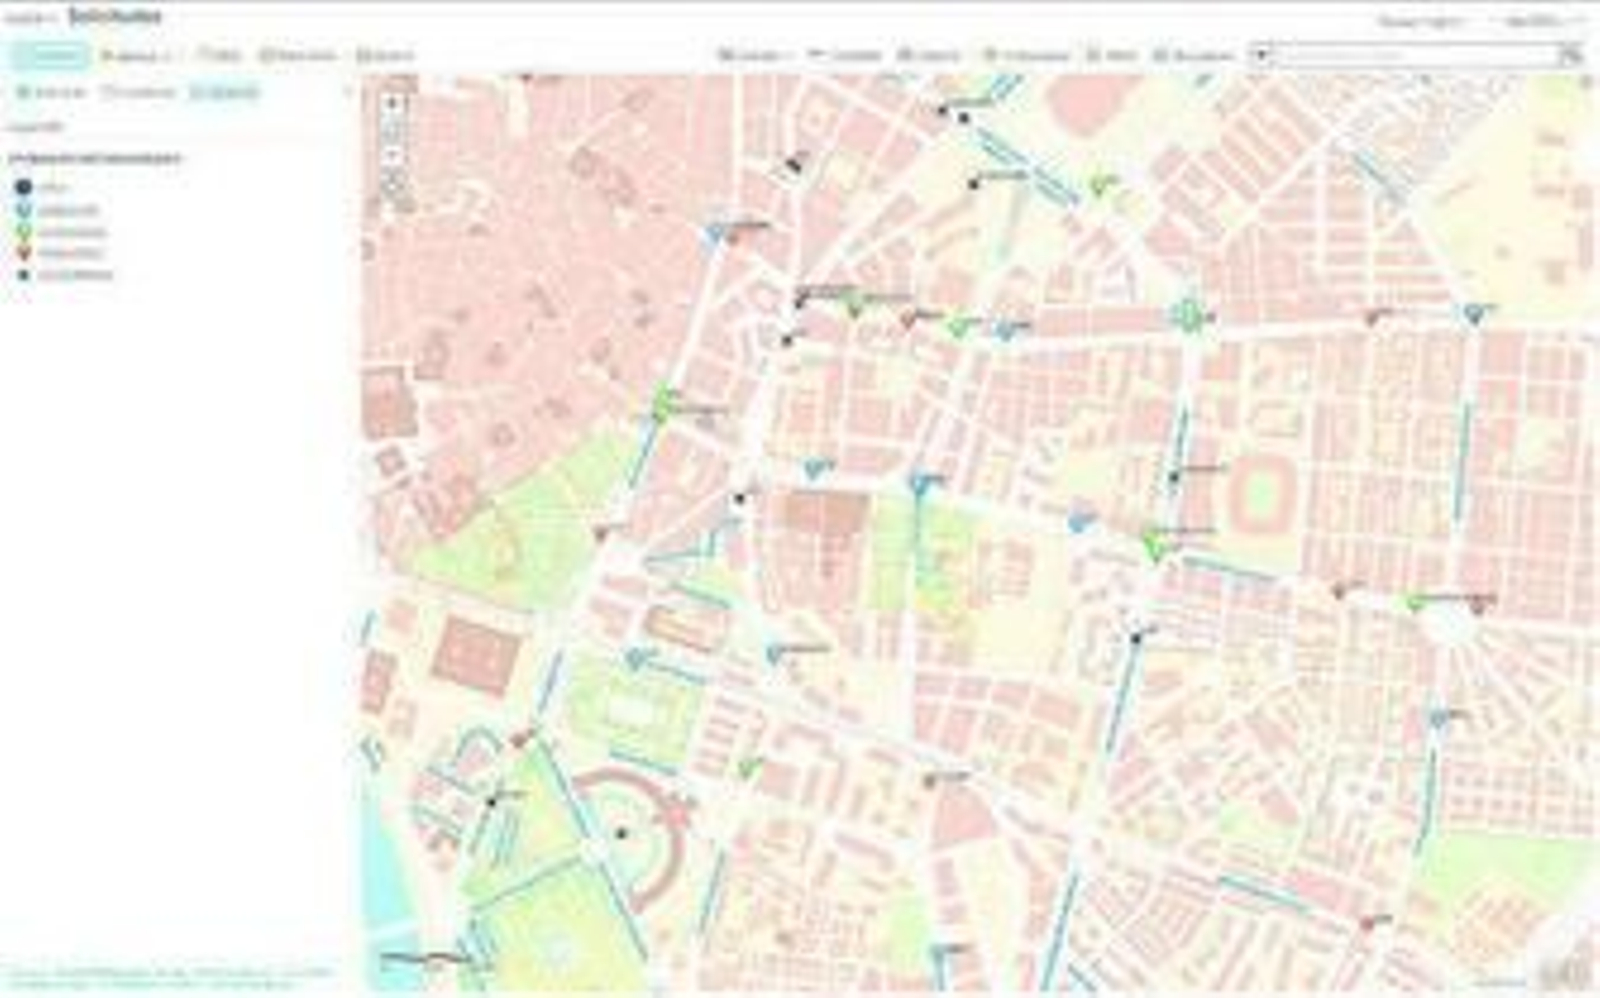The width and height of the screenshot is (1600, 998).
Task: Select the highlighted teal tab in the top-left toolbar
Action: [x=50, y=55]
